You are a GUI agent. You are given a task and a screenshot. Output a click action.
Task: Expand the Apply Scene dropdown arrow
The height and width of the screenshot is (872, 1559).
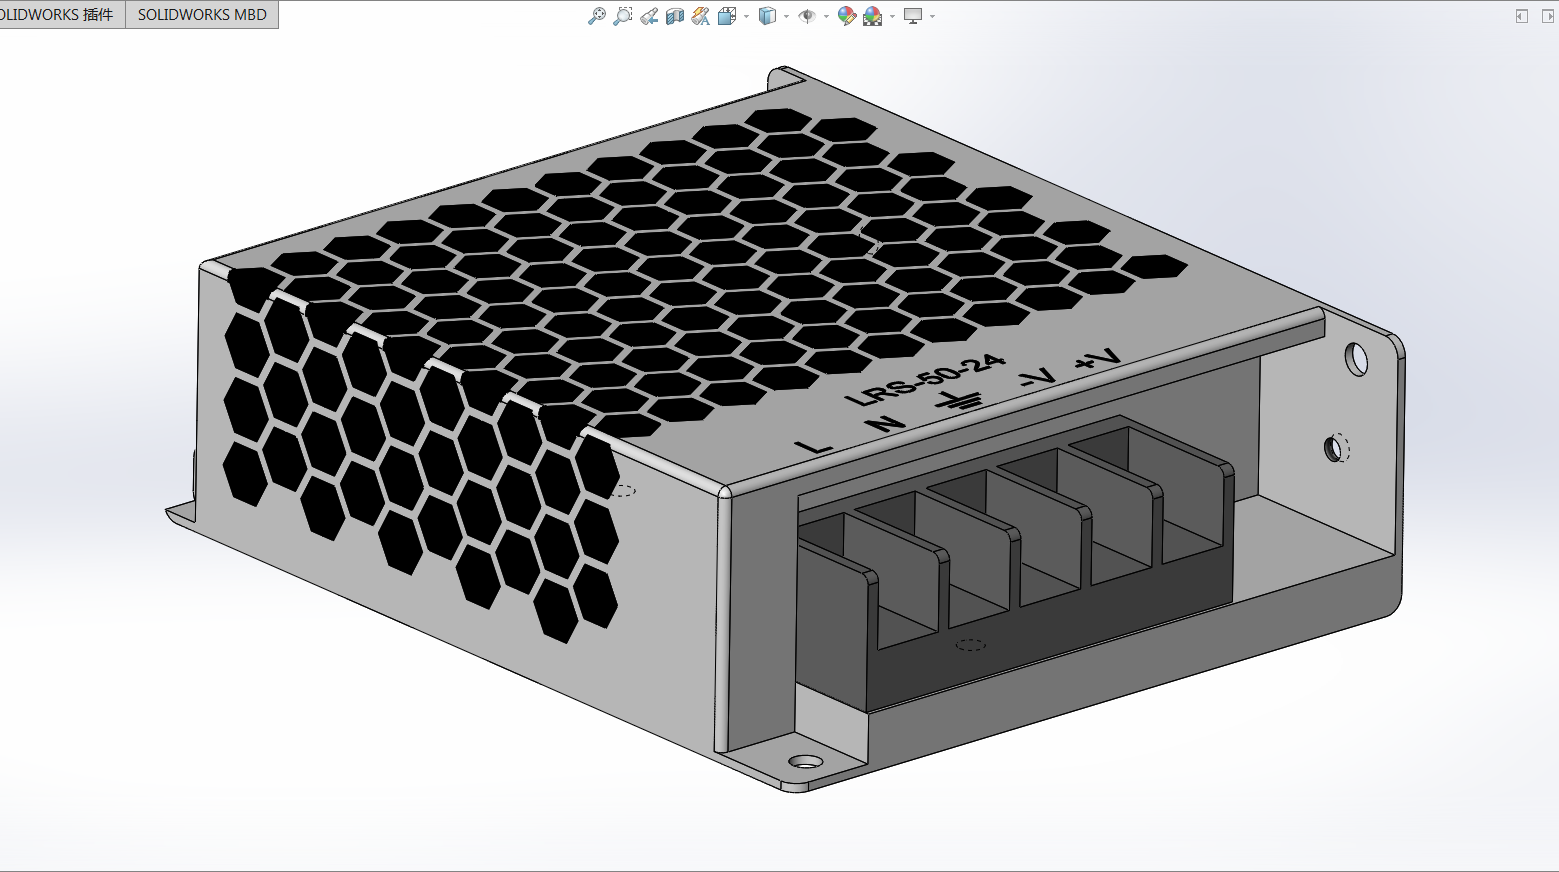(x=892, y=16)
